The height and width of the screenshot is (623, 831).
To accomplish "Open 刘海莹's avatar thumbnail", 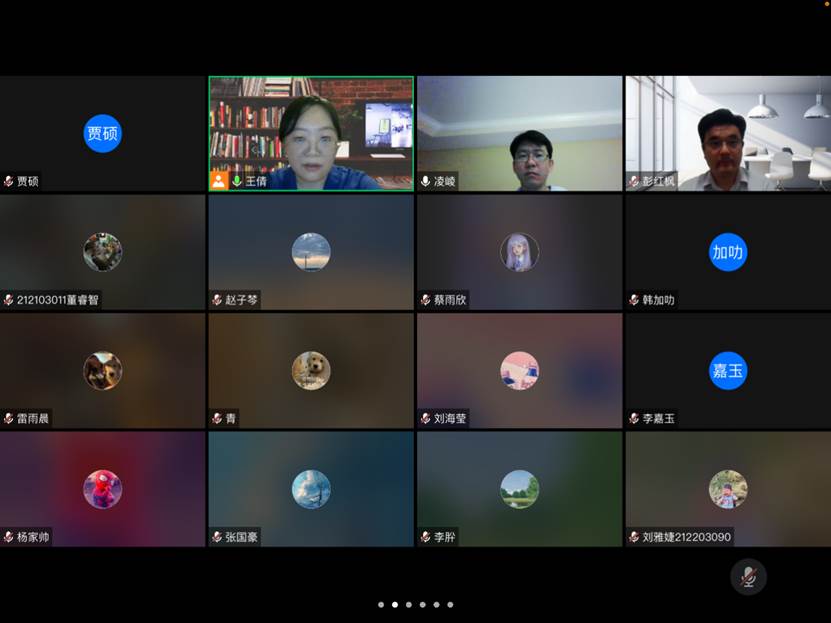I will tap(518, 370).
